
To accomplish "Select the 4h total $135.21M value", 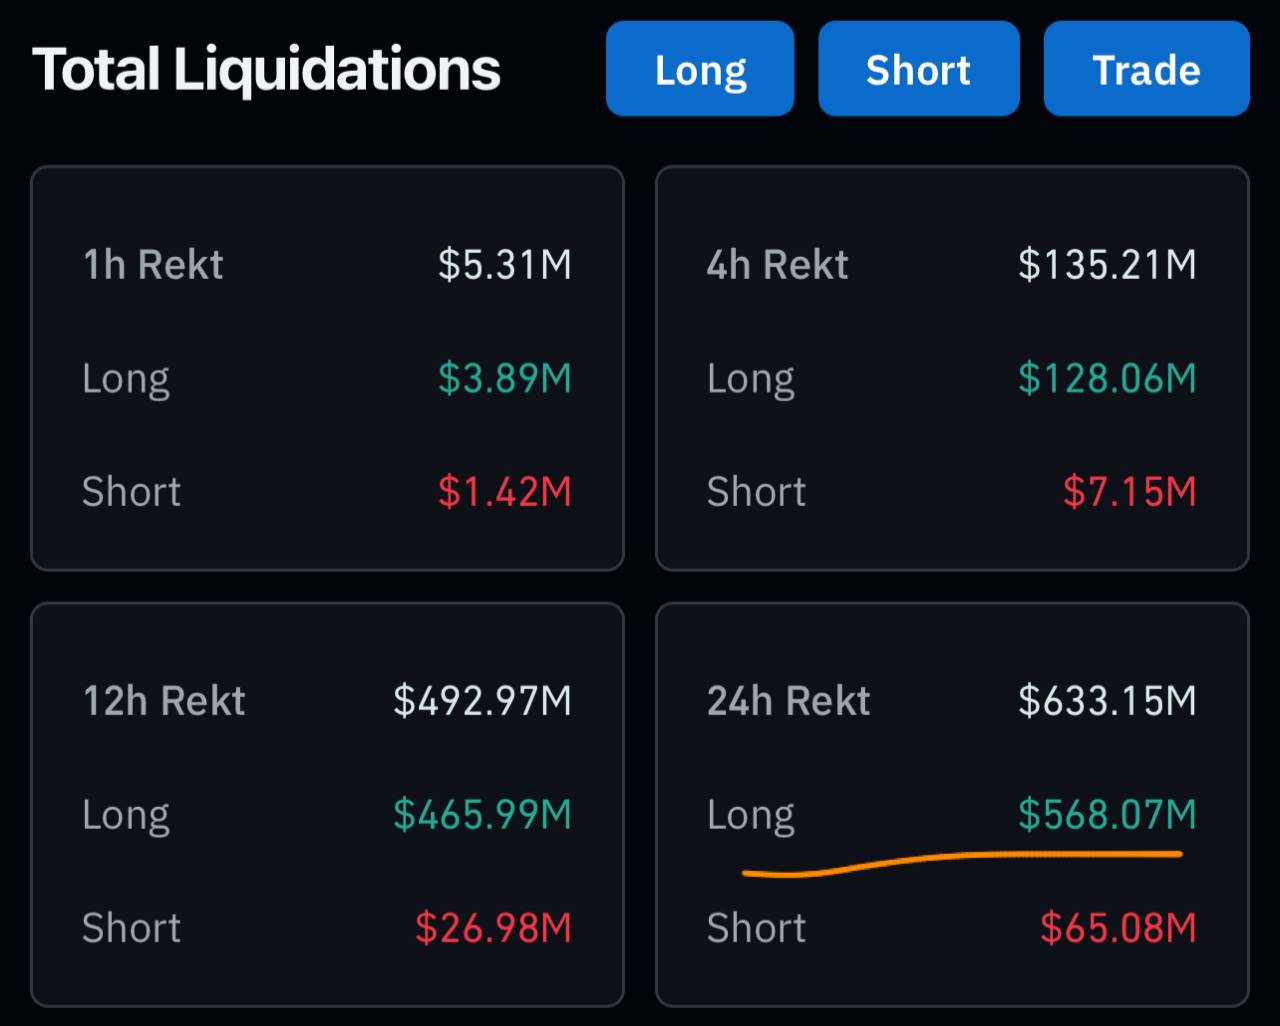I will click(1107, 265).
